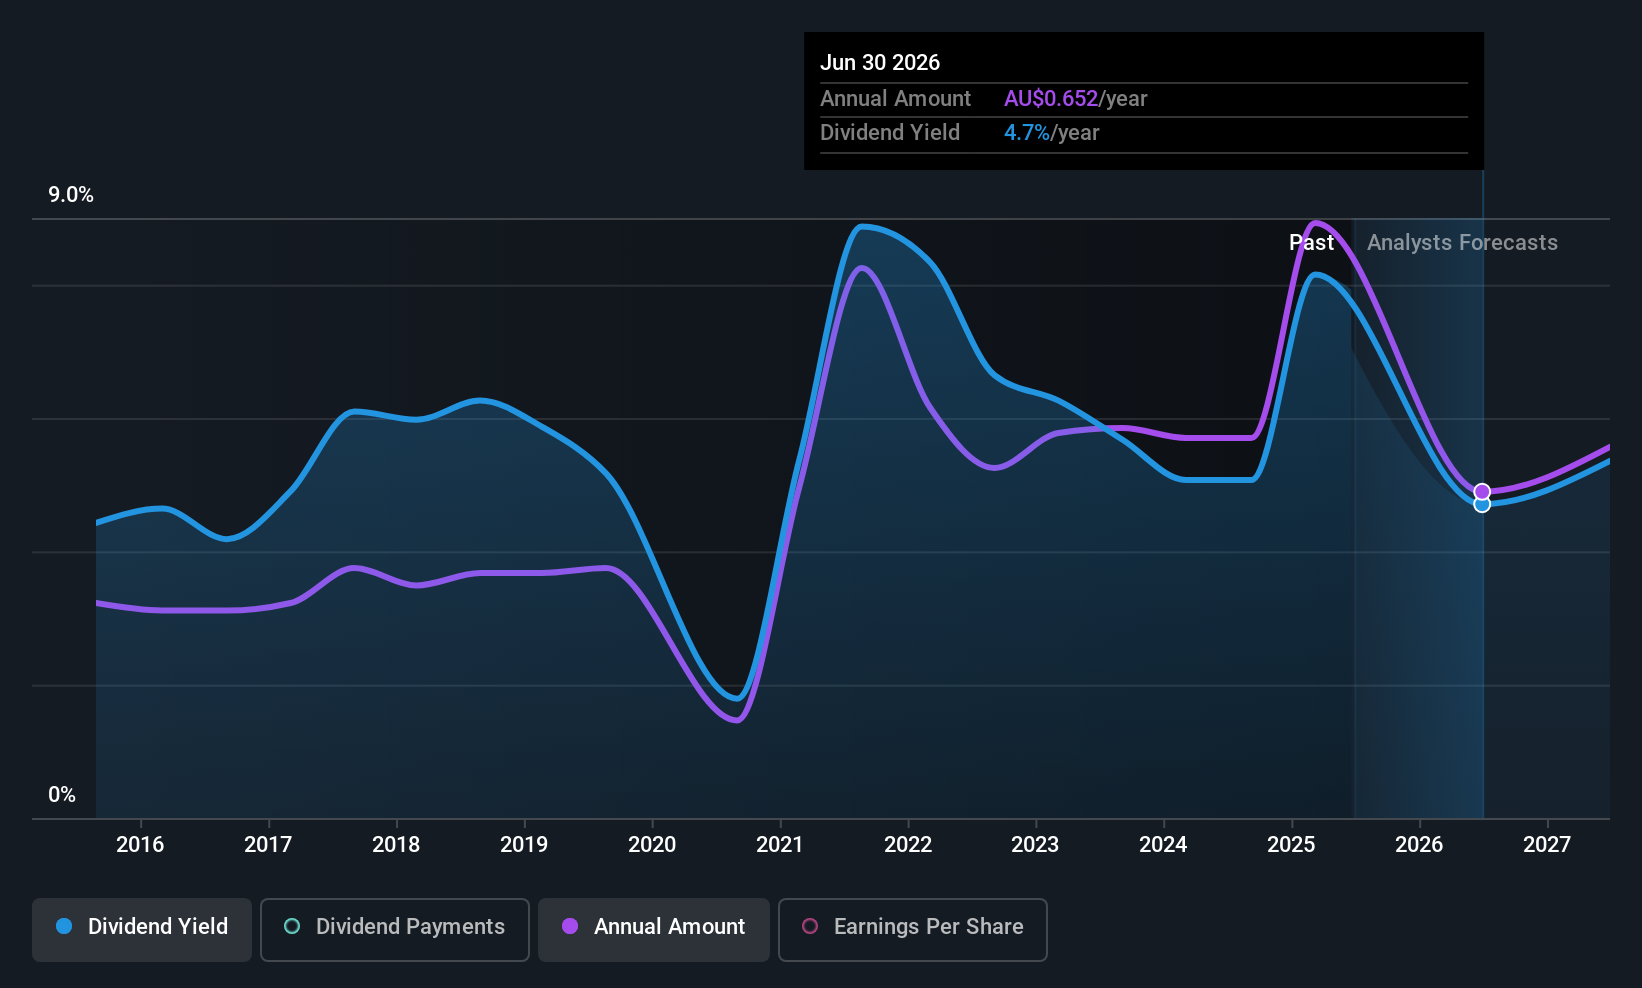This screenshot has width=1642, height=988.
Task: Click the Analysts Forecasts region label
Action: (x=1462, y=243)
